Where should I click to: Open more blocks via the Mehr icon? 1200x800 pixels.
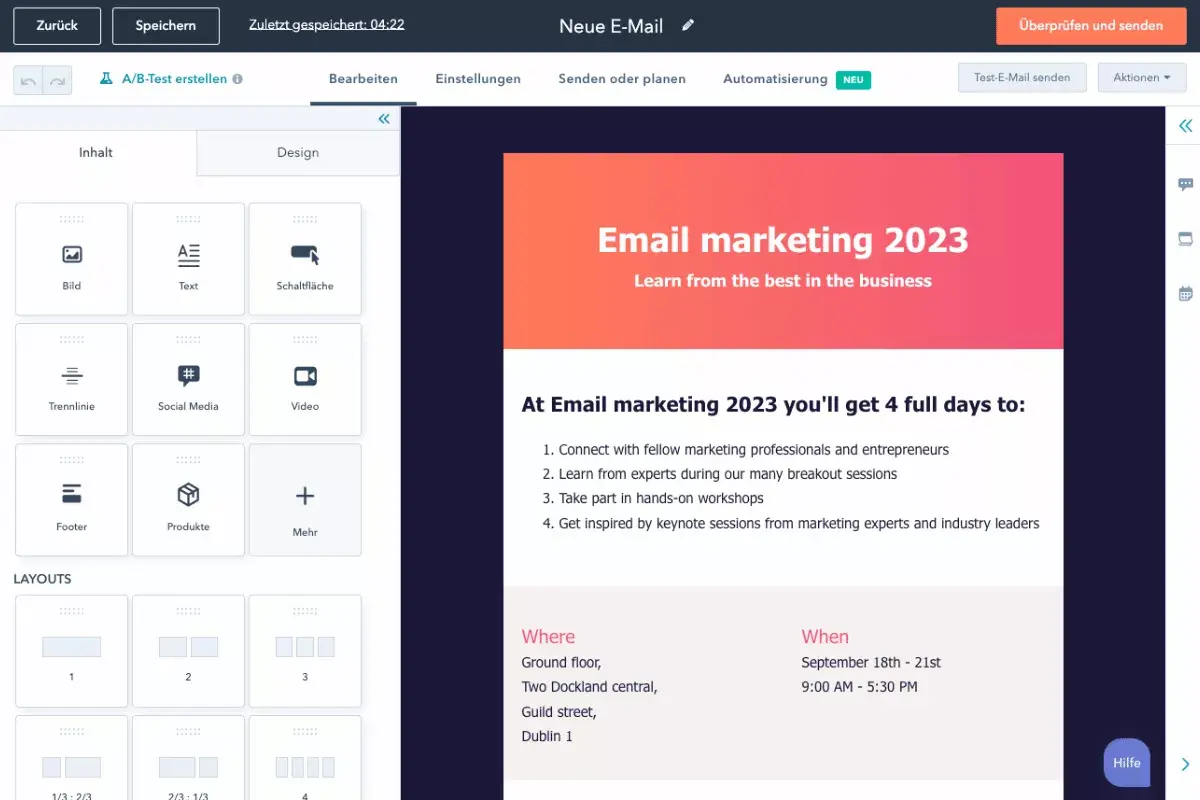[x=304, y=499]
